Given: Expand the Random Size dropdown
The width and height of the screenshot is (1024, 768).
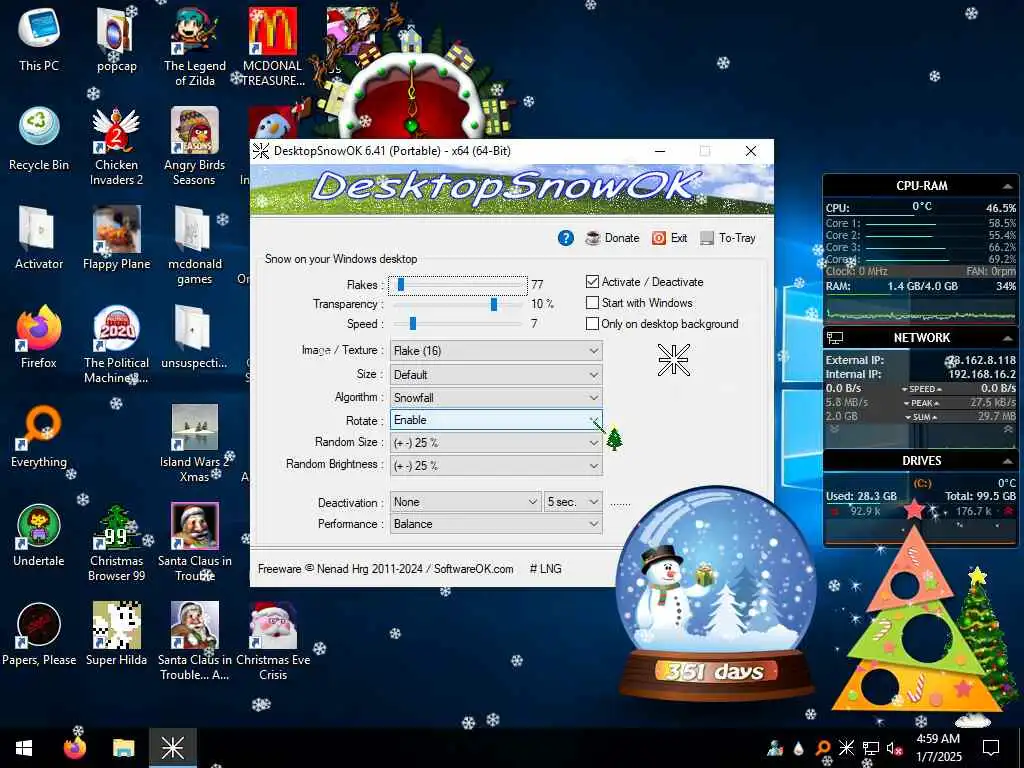Looking at the screenshot, I should point(496,443).
